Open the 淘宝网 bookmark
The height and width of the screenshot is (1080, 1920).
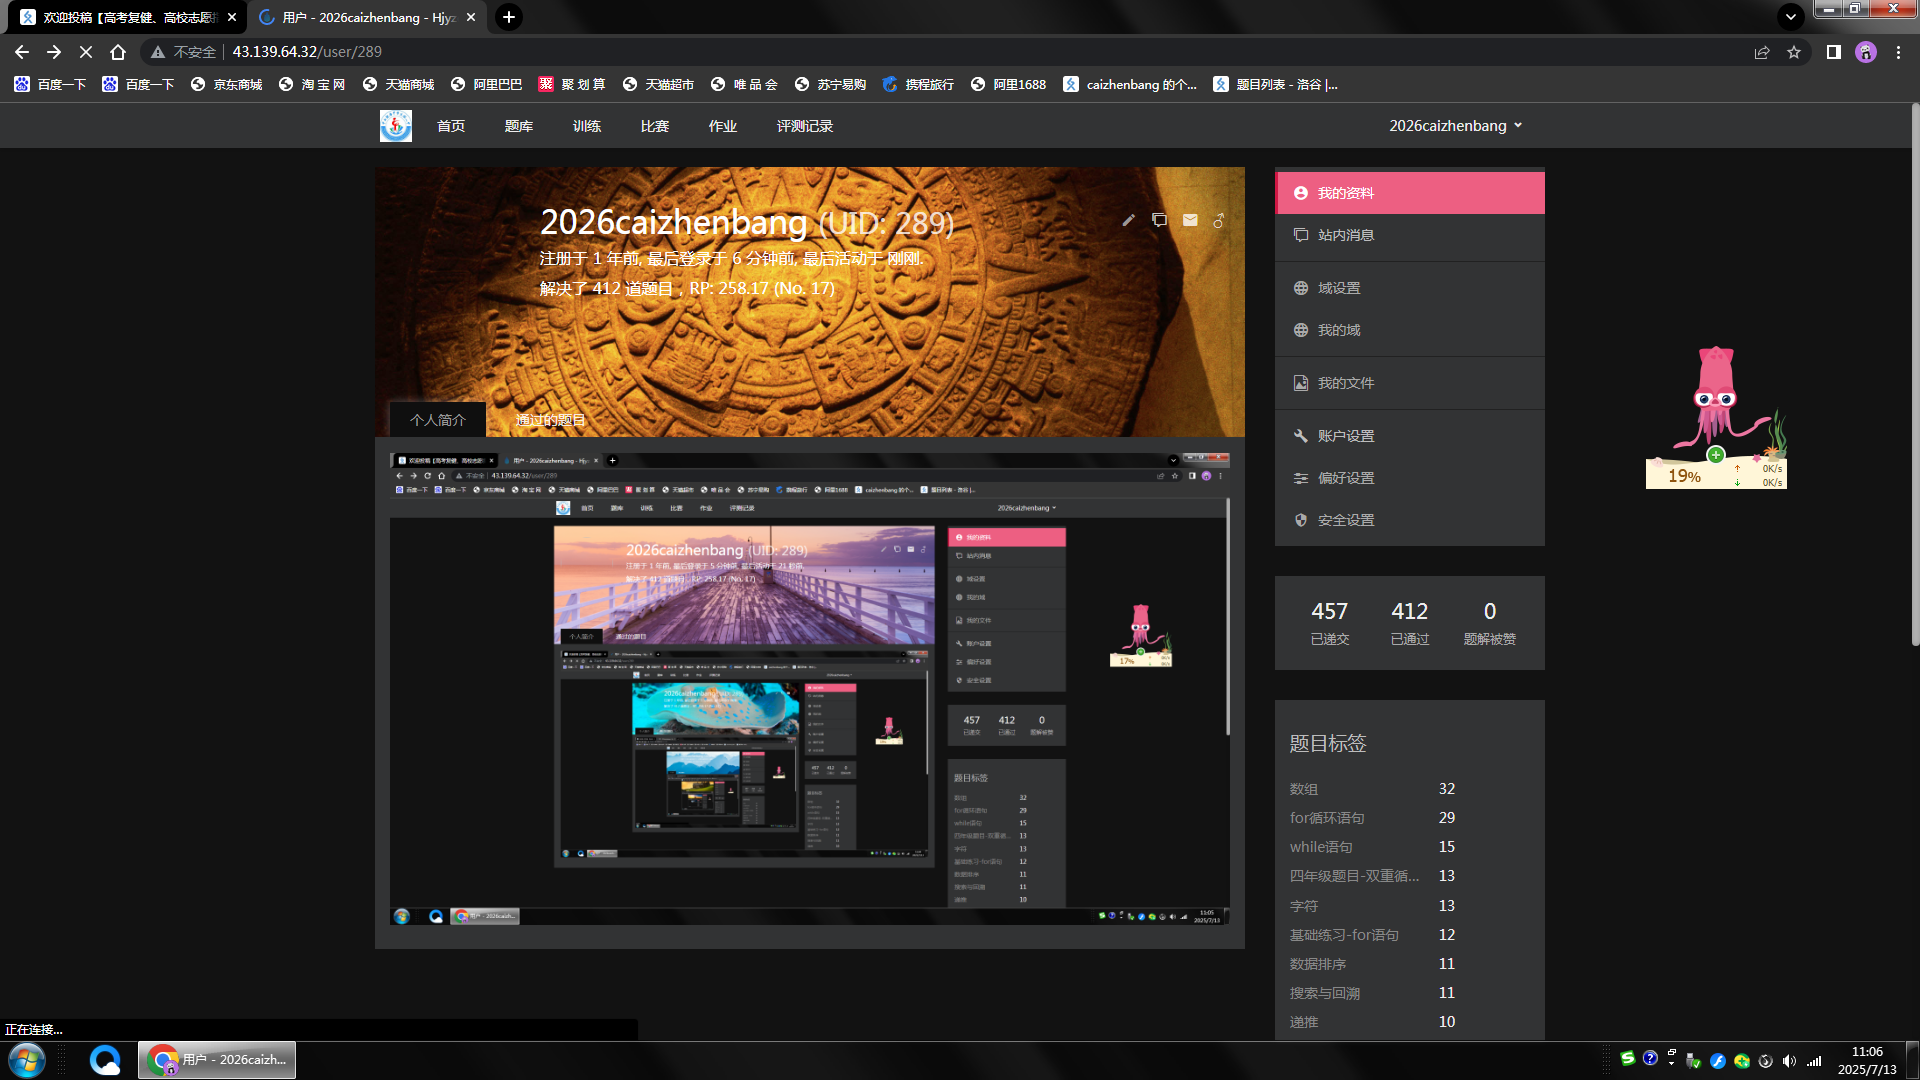tap(312, 84)
